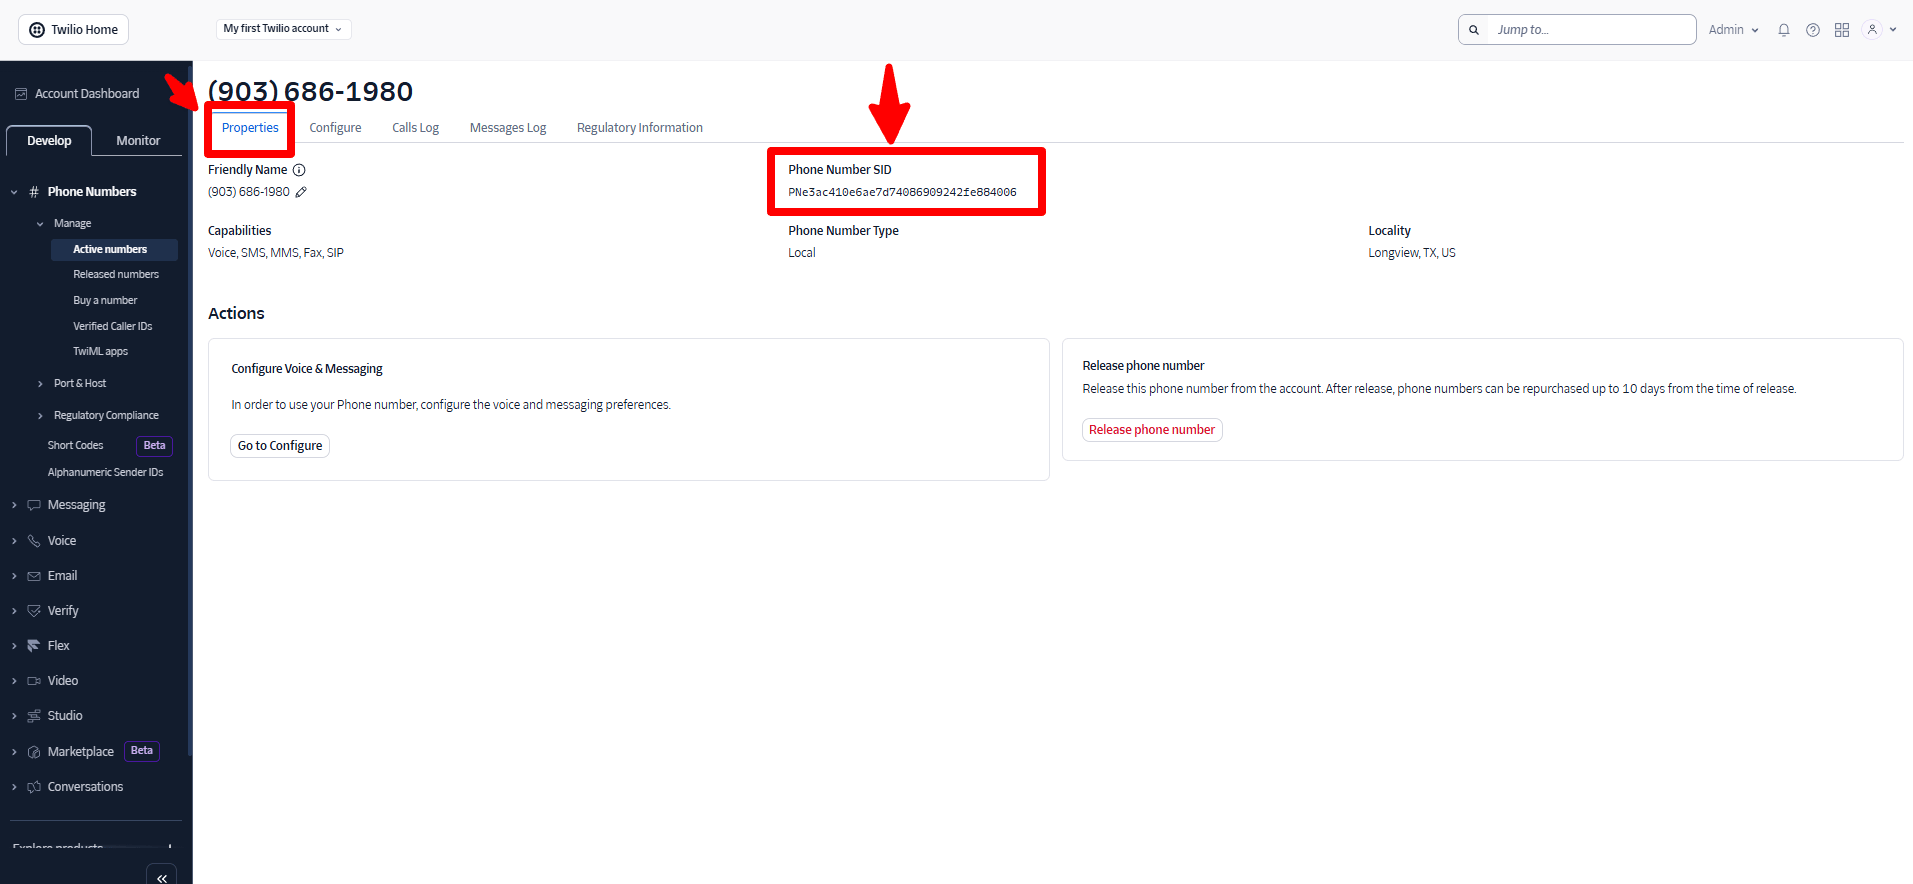Open My first Twilio account dropdown
The height and width of the screenshot is (884, 1913).
pyautogui.click(x=283, y=29)
